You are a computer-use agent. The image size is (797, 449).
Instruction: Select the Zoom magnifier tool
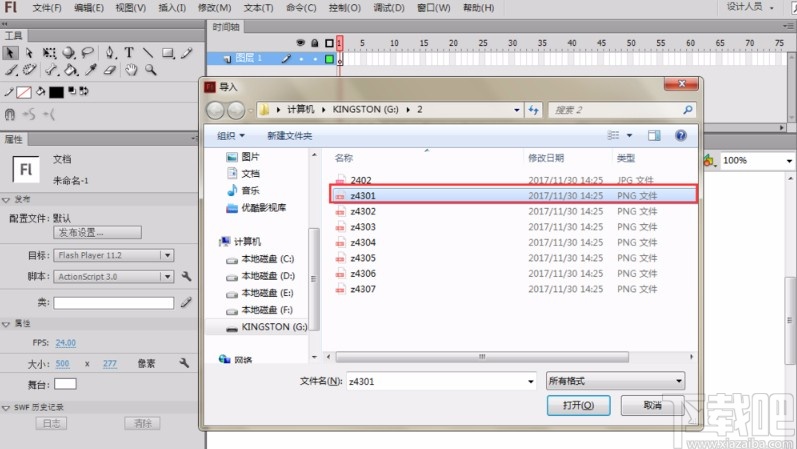point(150,70)
